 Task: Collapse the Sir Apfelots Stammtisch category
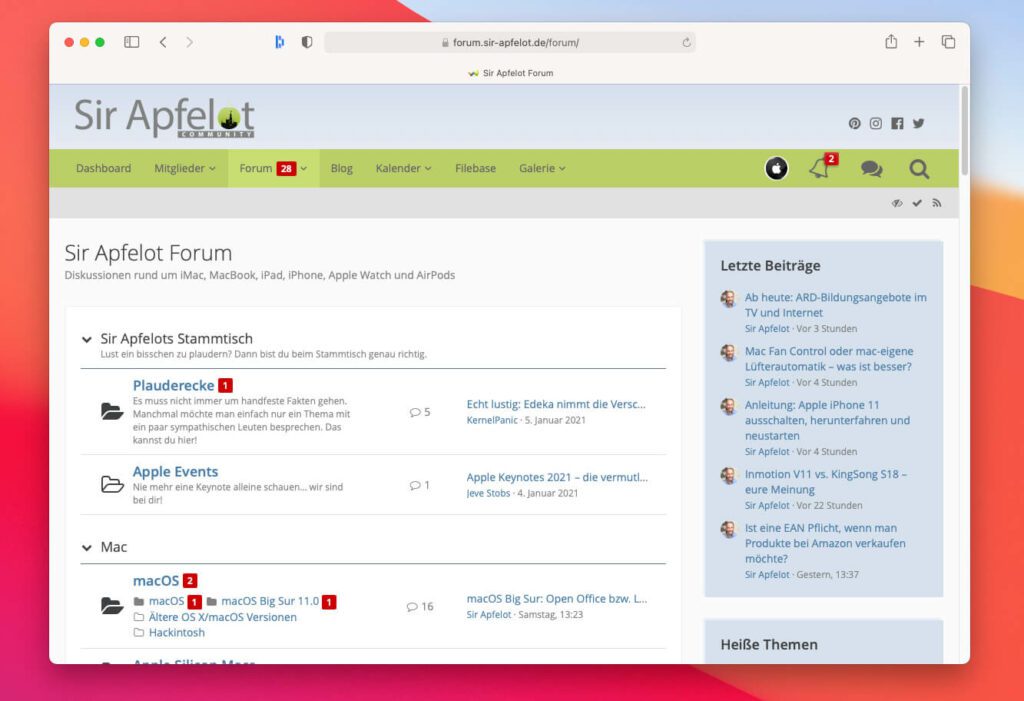(86, 339)
